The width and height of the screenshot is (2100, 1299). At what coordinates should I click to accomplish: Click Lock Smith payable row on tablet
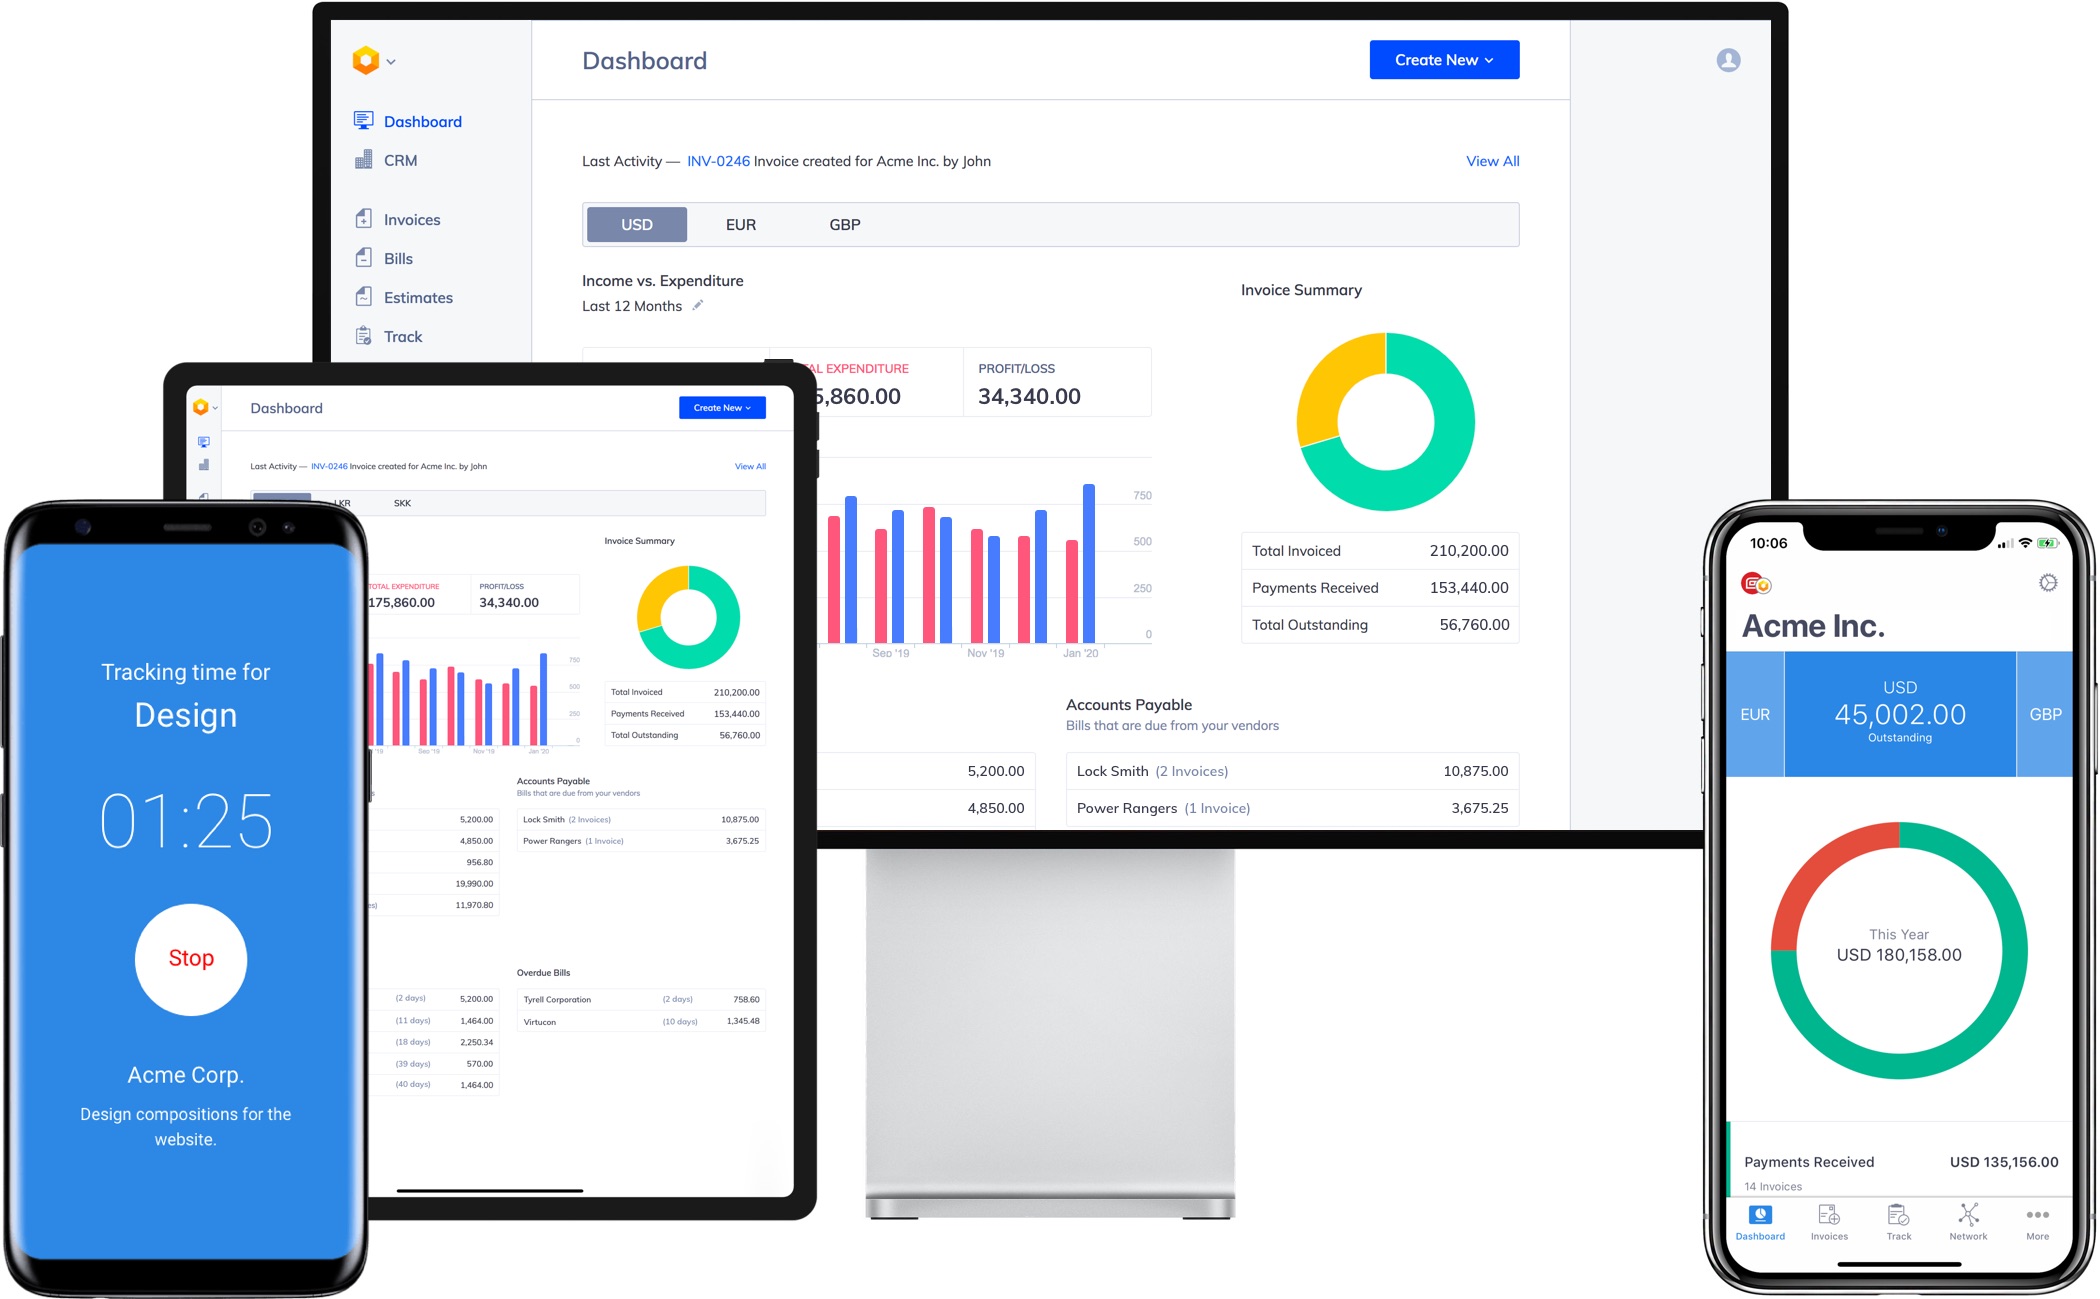[641, 819]
